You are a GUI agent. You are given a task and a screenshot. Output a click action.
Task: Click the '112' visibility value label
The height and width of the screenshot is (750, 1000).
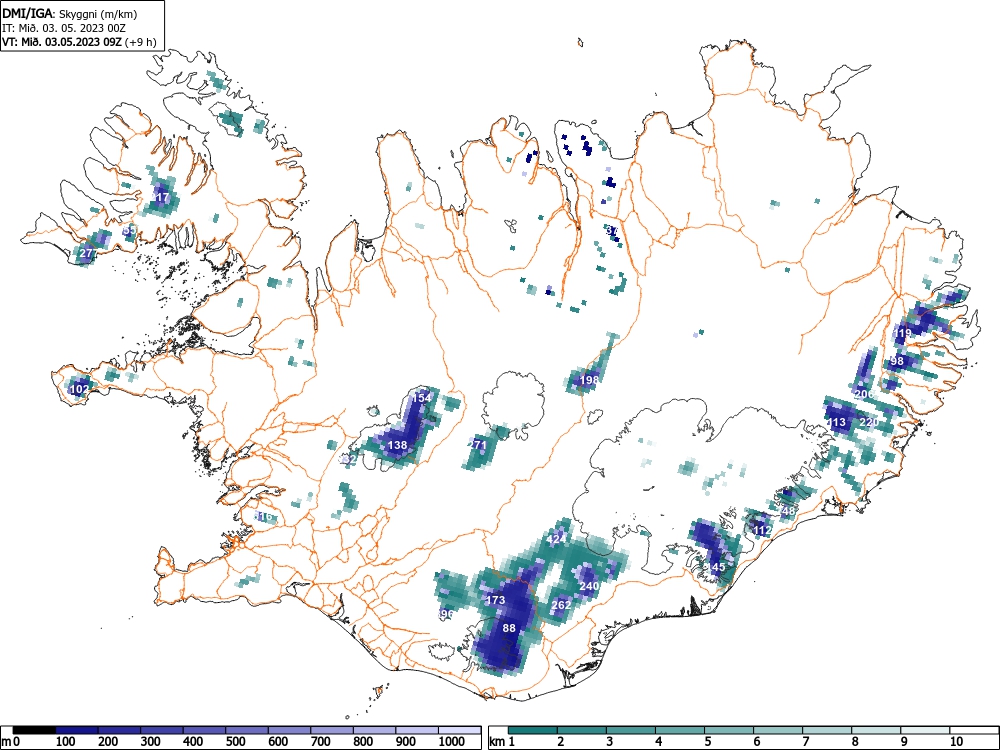click(x=762, y=530)
